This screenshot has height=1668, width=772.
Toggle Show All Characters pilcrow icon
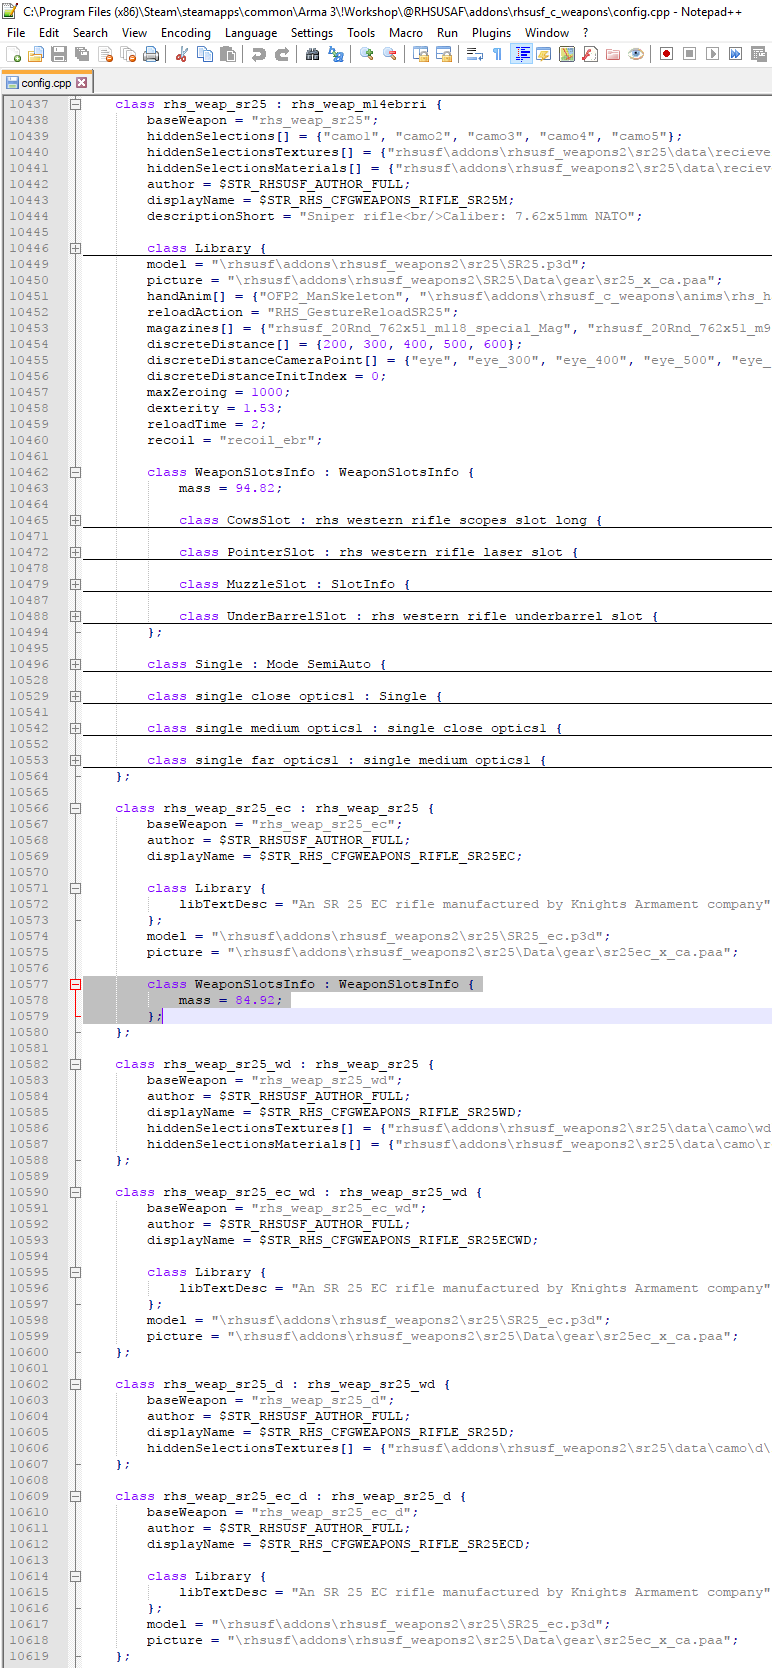[x=497, y=54]
